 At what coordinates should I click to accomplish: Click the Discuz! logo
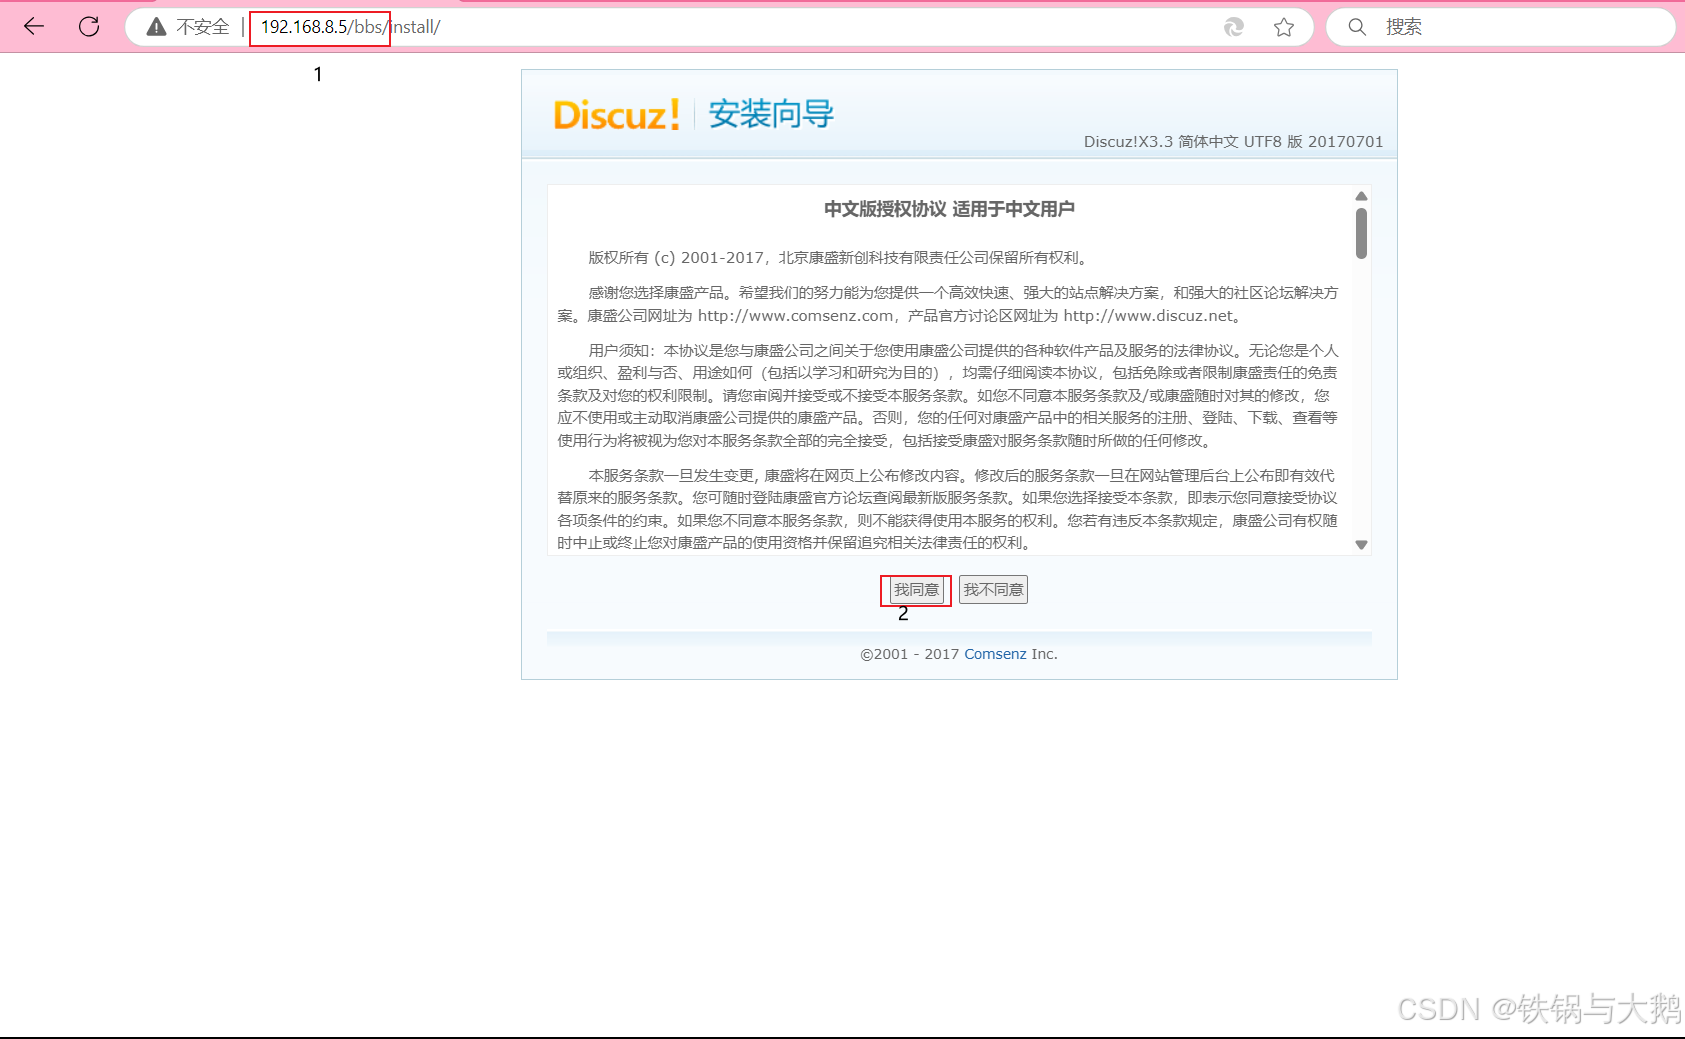[617, 115]
